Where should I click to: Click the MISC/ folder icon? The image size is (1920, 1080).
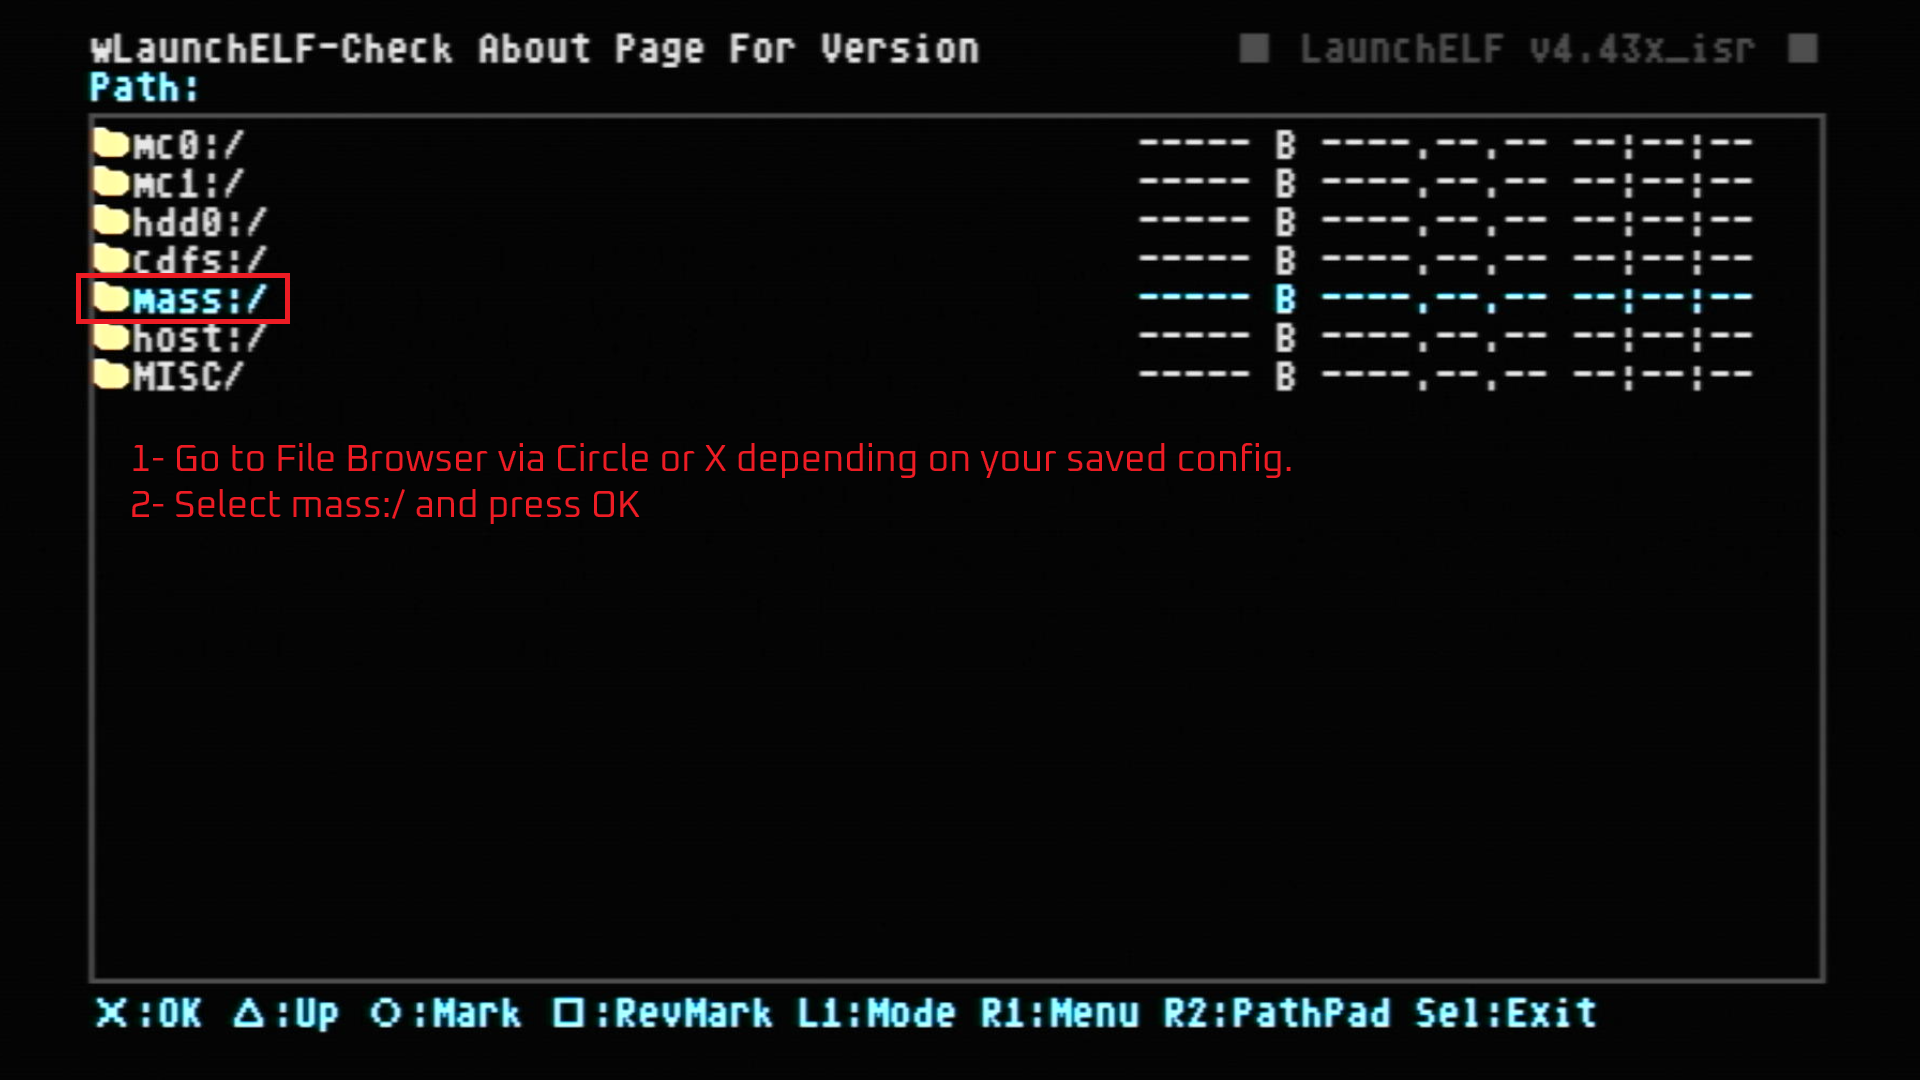(x=112, y=375)
